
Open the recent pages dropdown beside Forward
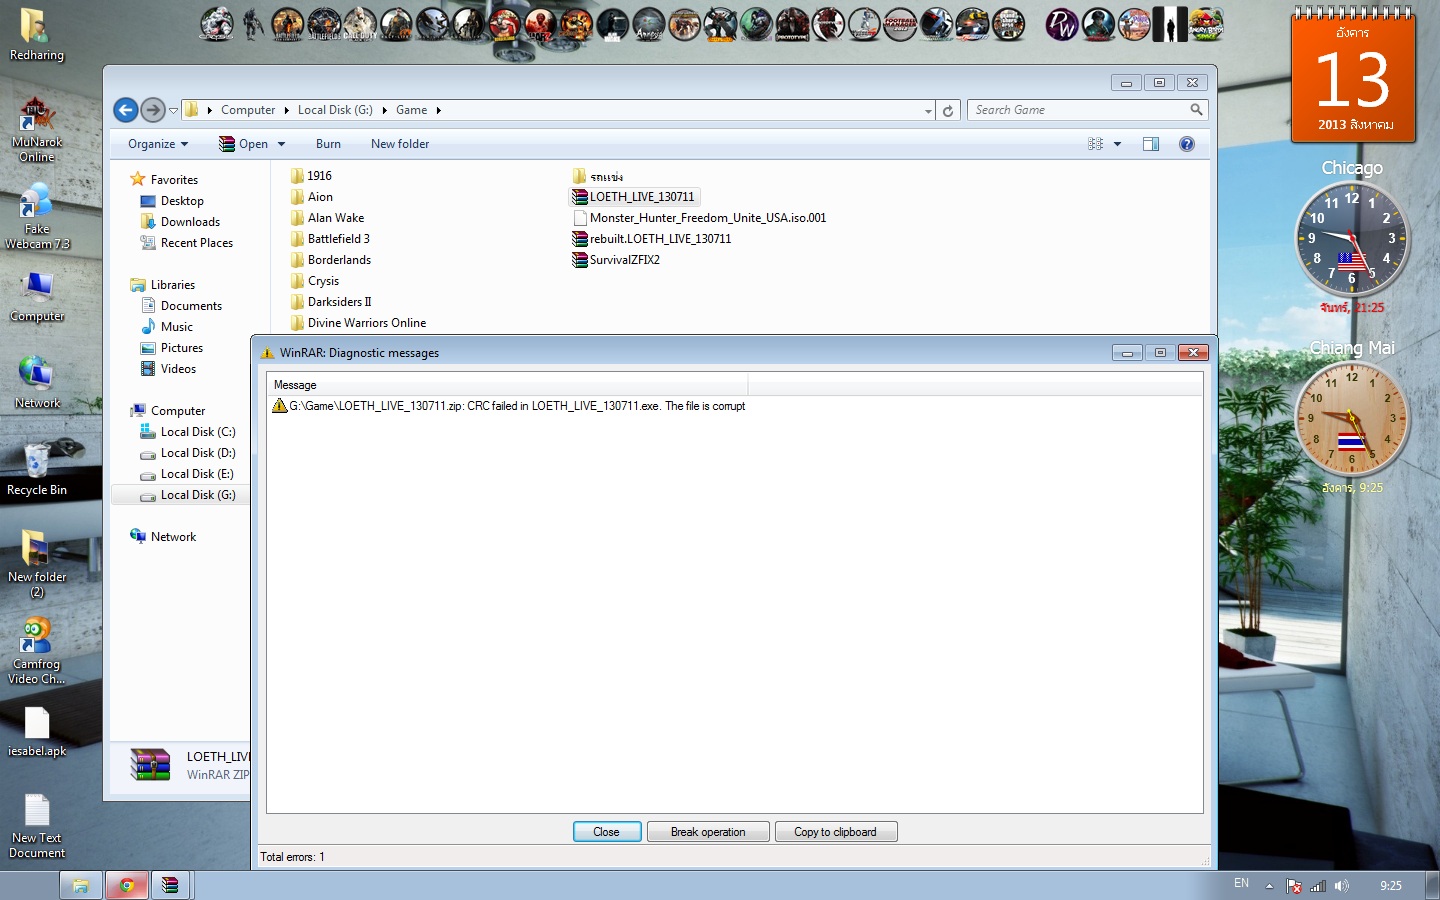[x=173, y=110]
